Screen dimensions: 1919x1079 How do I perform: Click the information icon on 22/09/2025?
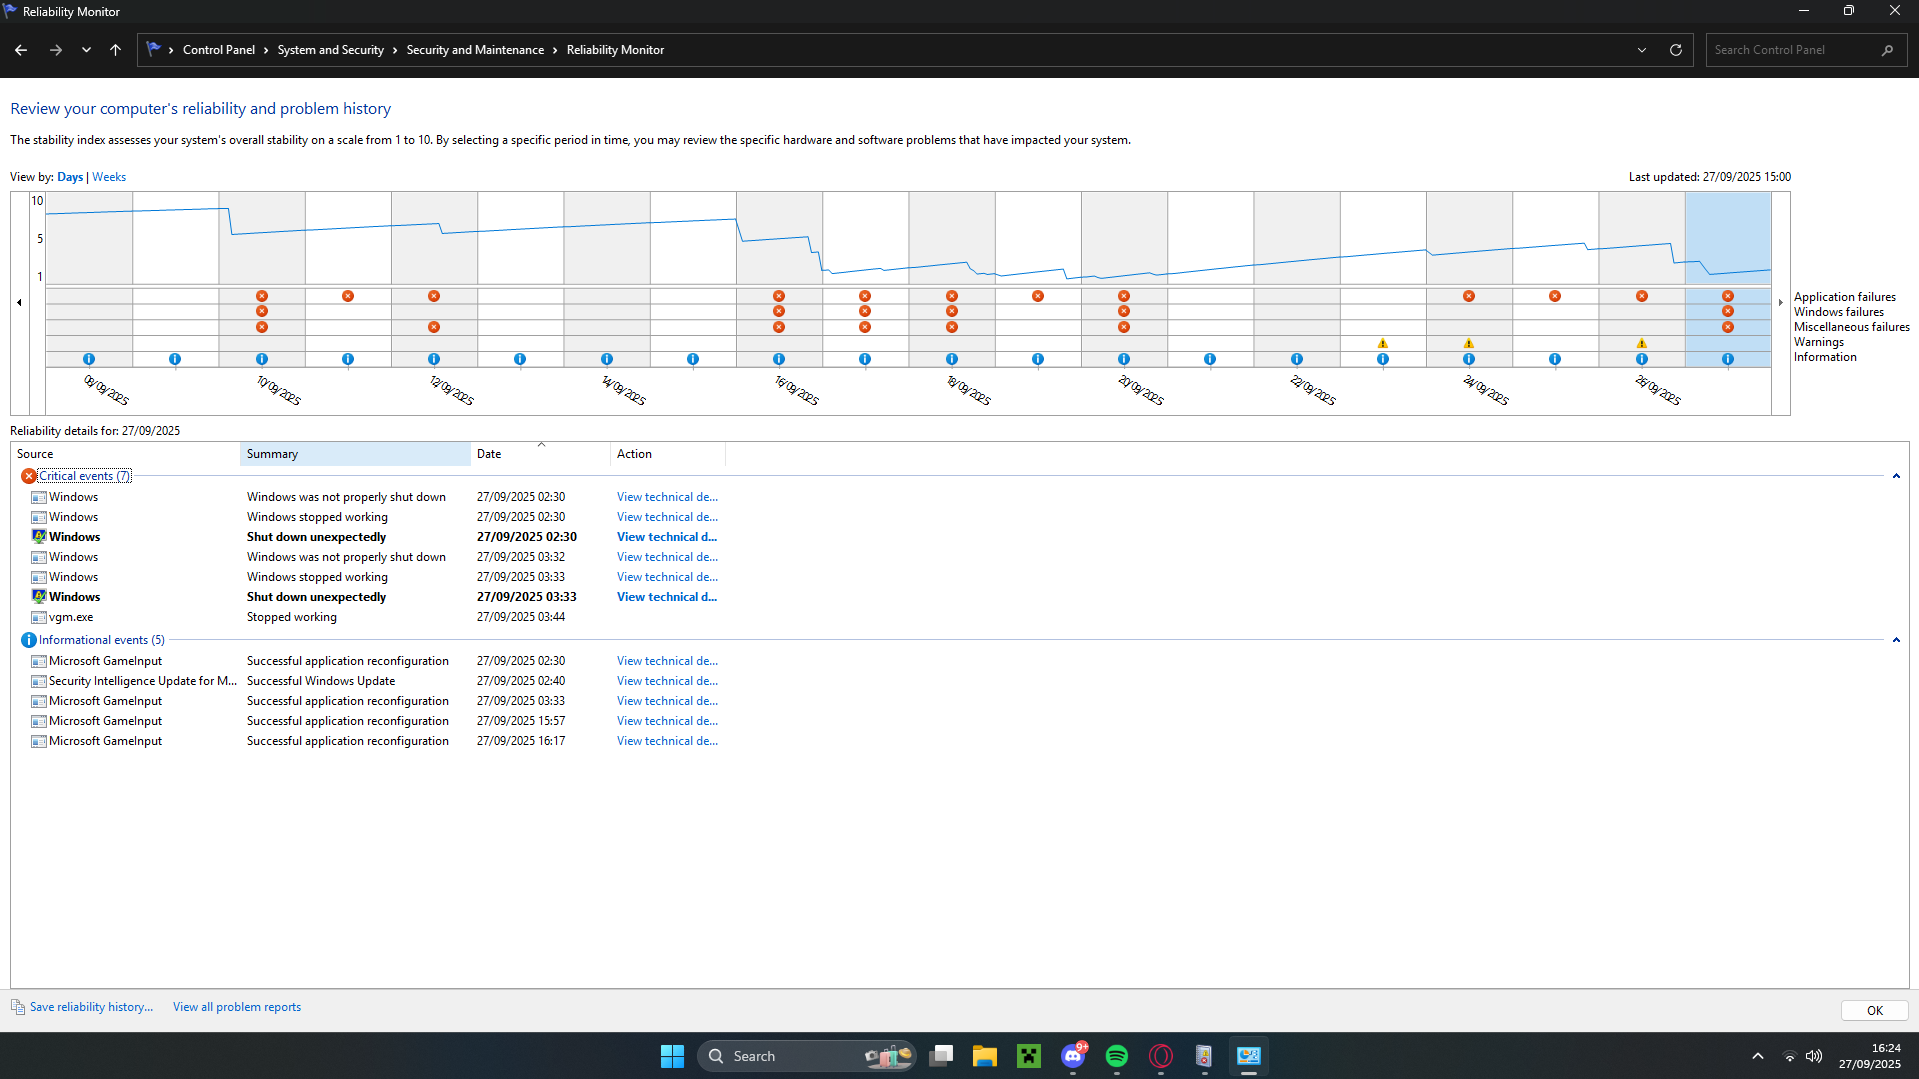coord(1297,359)
